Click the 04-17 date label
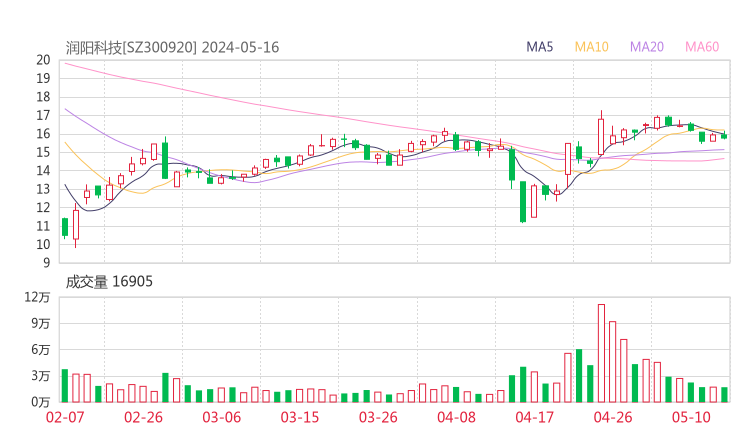 [535, 417]
